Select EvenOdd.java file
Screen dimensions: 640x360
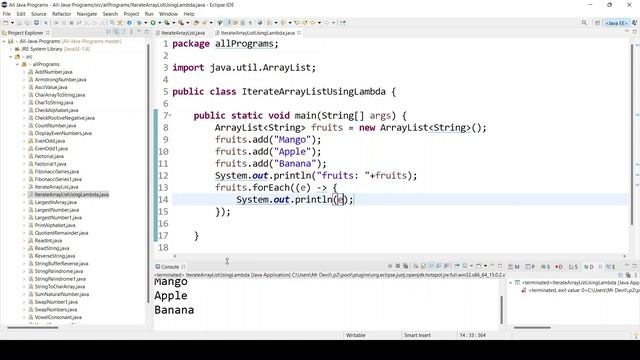50,141
